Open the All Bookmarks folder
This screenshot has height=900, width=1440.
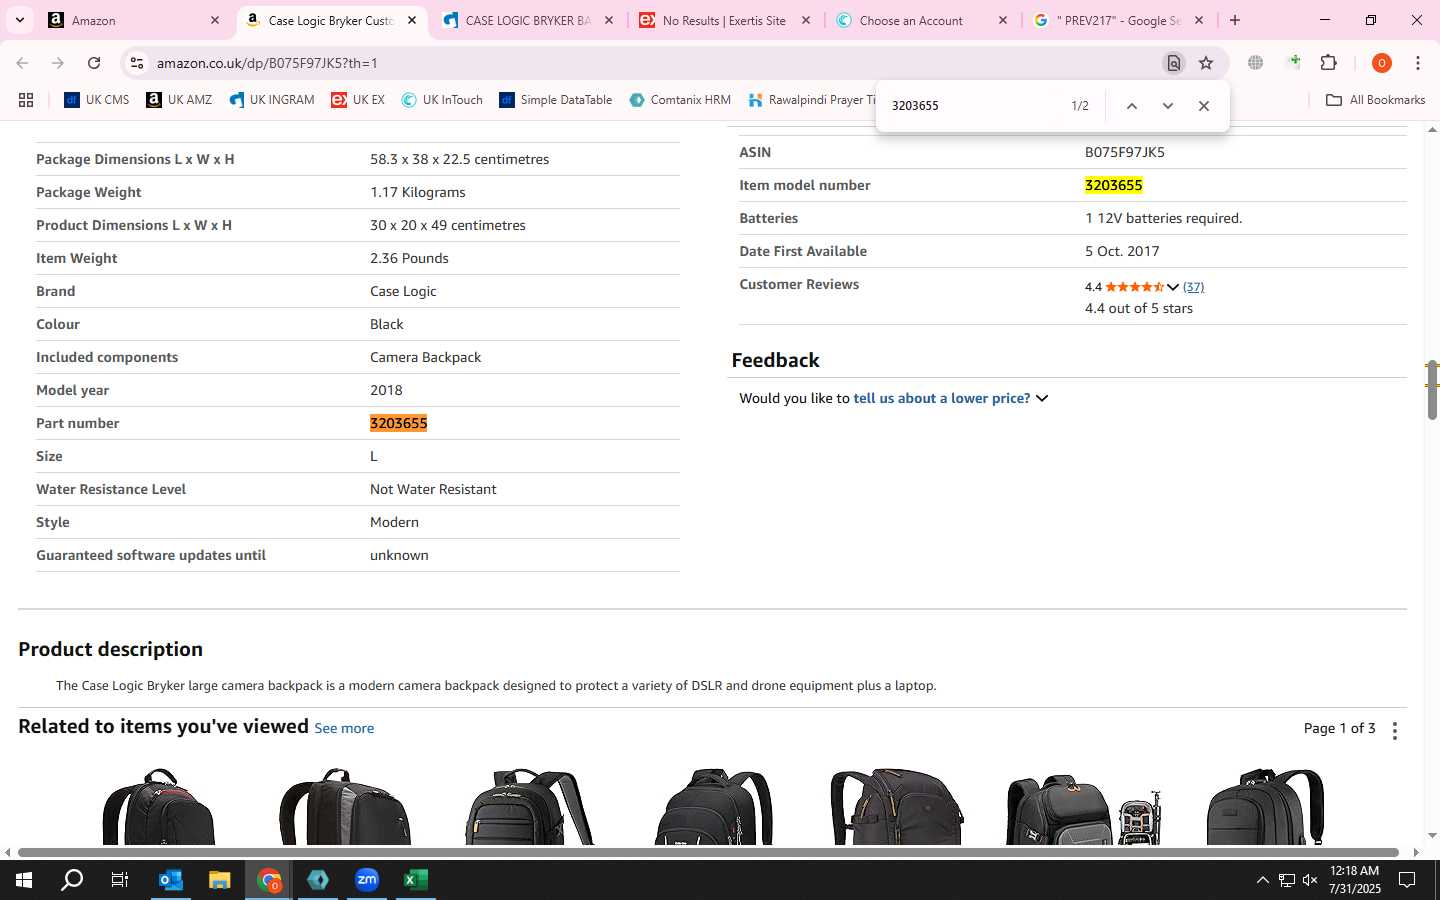[x=1375, y=100]
